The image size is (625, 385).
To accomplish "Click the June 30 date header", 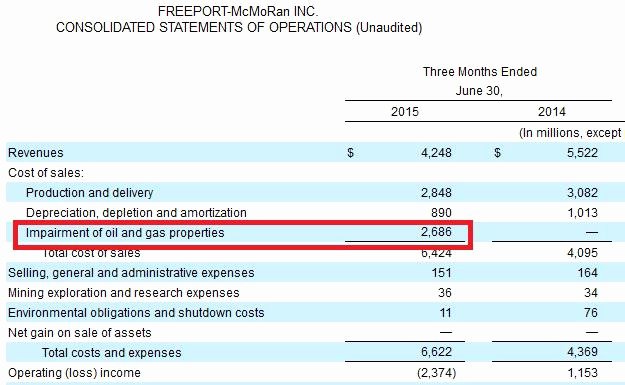I will pos(479,91).
